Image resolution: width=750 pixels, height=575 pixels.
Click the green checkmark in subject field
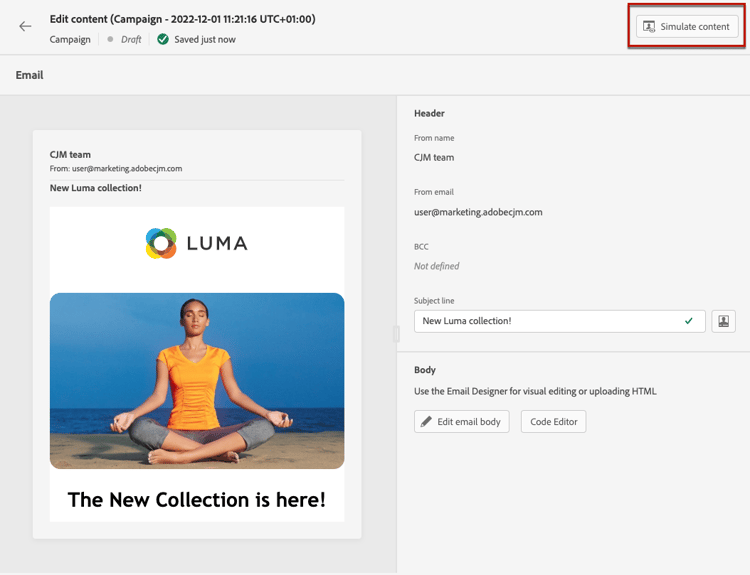click(689, 321)
